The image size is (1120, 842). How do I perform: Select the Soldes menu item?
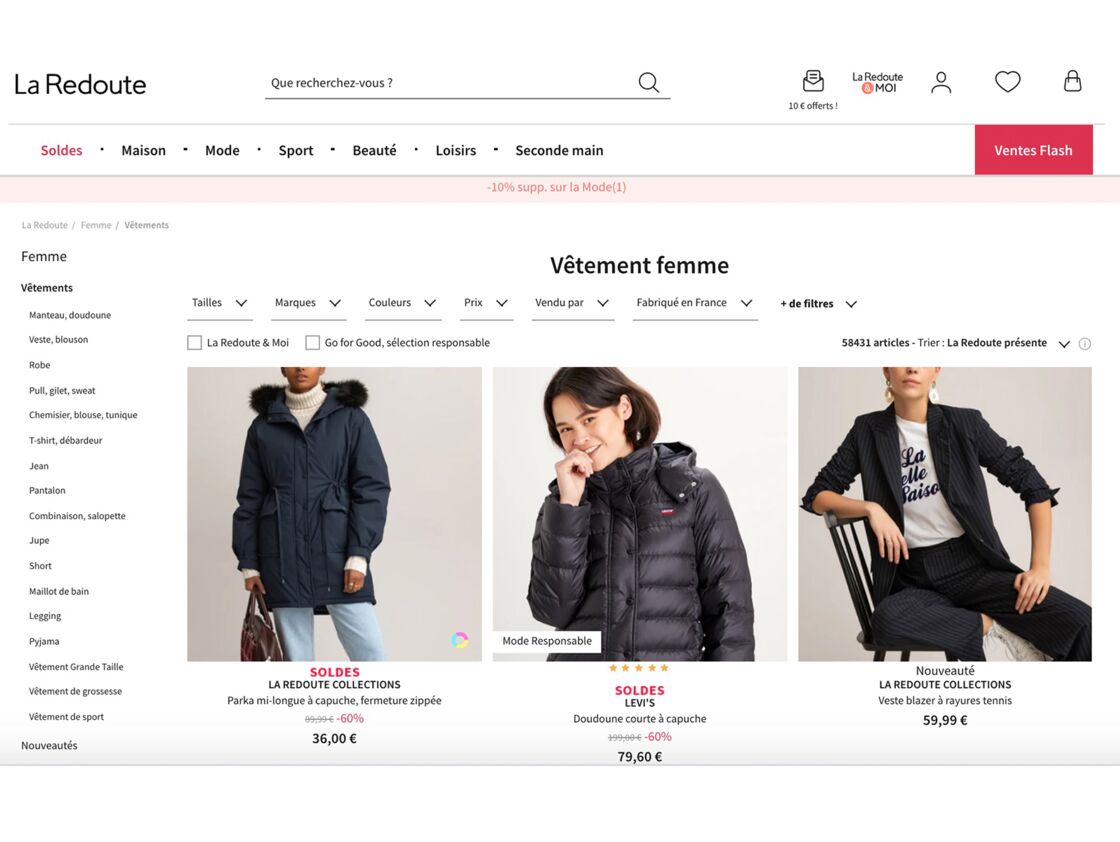[61, 150]
